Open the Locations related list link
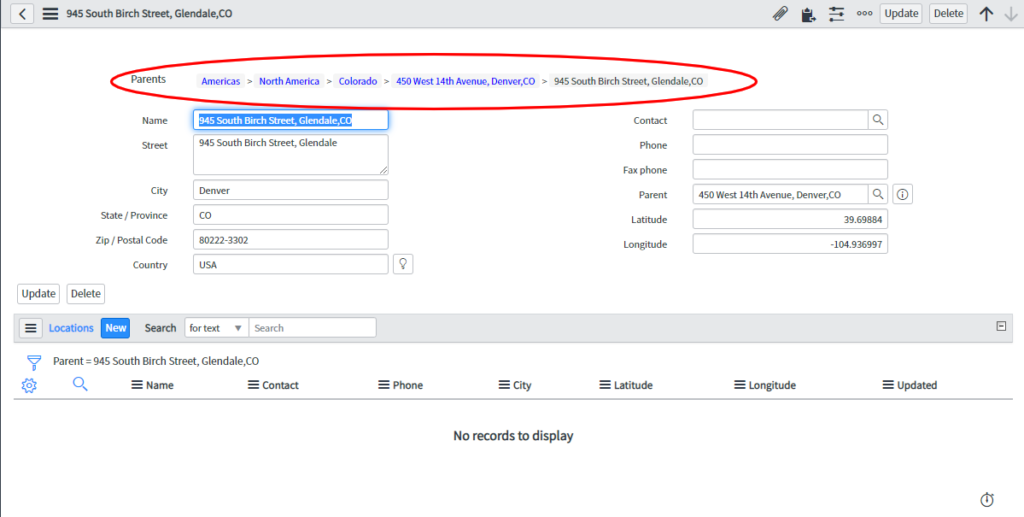This screenshot has height=517, width=1024. 71,328
